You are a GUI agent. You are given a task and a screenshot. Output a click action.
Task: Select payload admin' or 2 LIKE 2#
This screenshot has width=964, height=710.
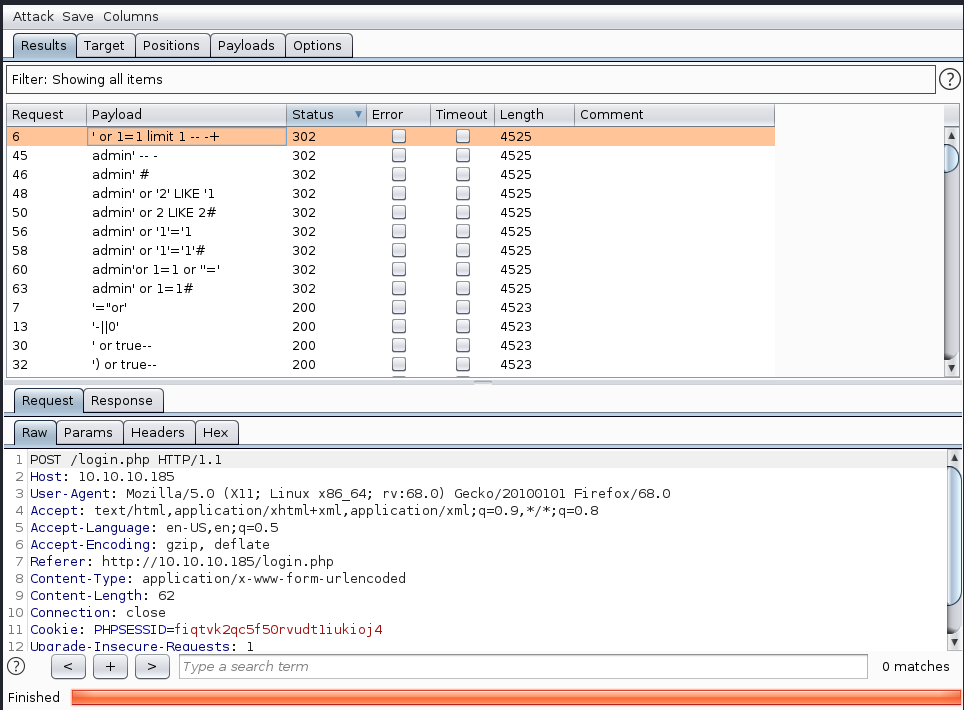click(x=154, y=213)
